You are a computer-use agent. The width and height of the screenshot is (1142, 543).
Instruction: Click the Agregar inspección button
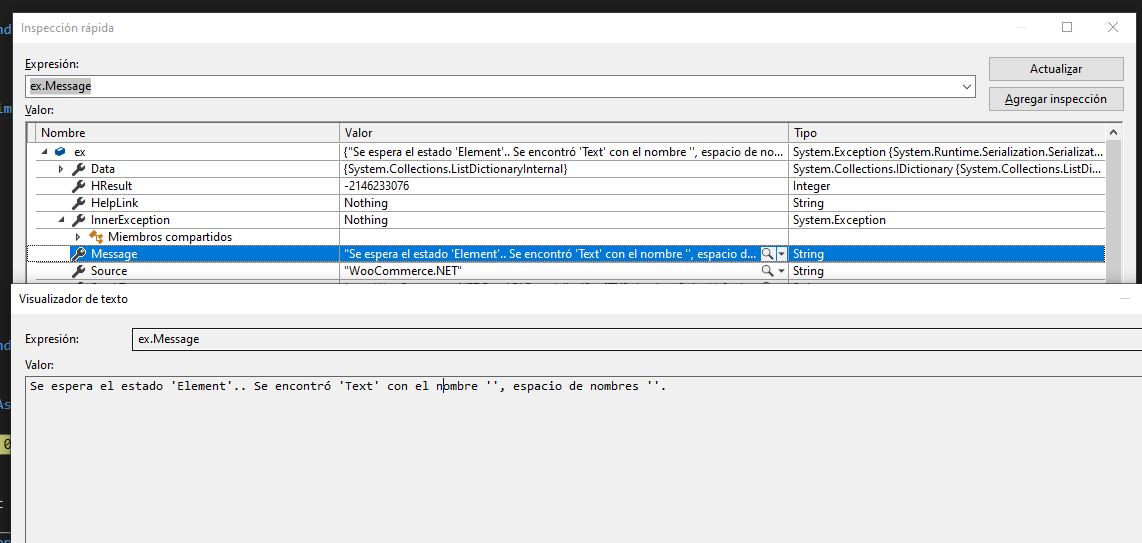[x=1055, y=99]
